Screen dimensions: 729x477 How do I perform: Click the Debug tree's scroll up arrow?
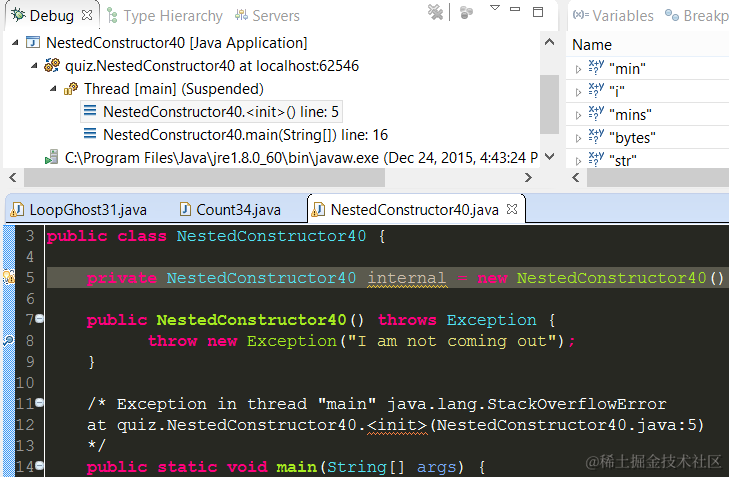(x=550, y=42)
